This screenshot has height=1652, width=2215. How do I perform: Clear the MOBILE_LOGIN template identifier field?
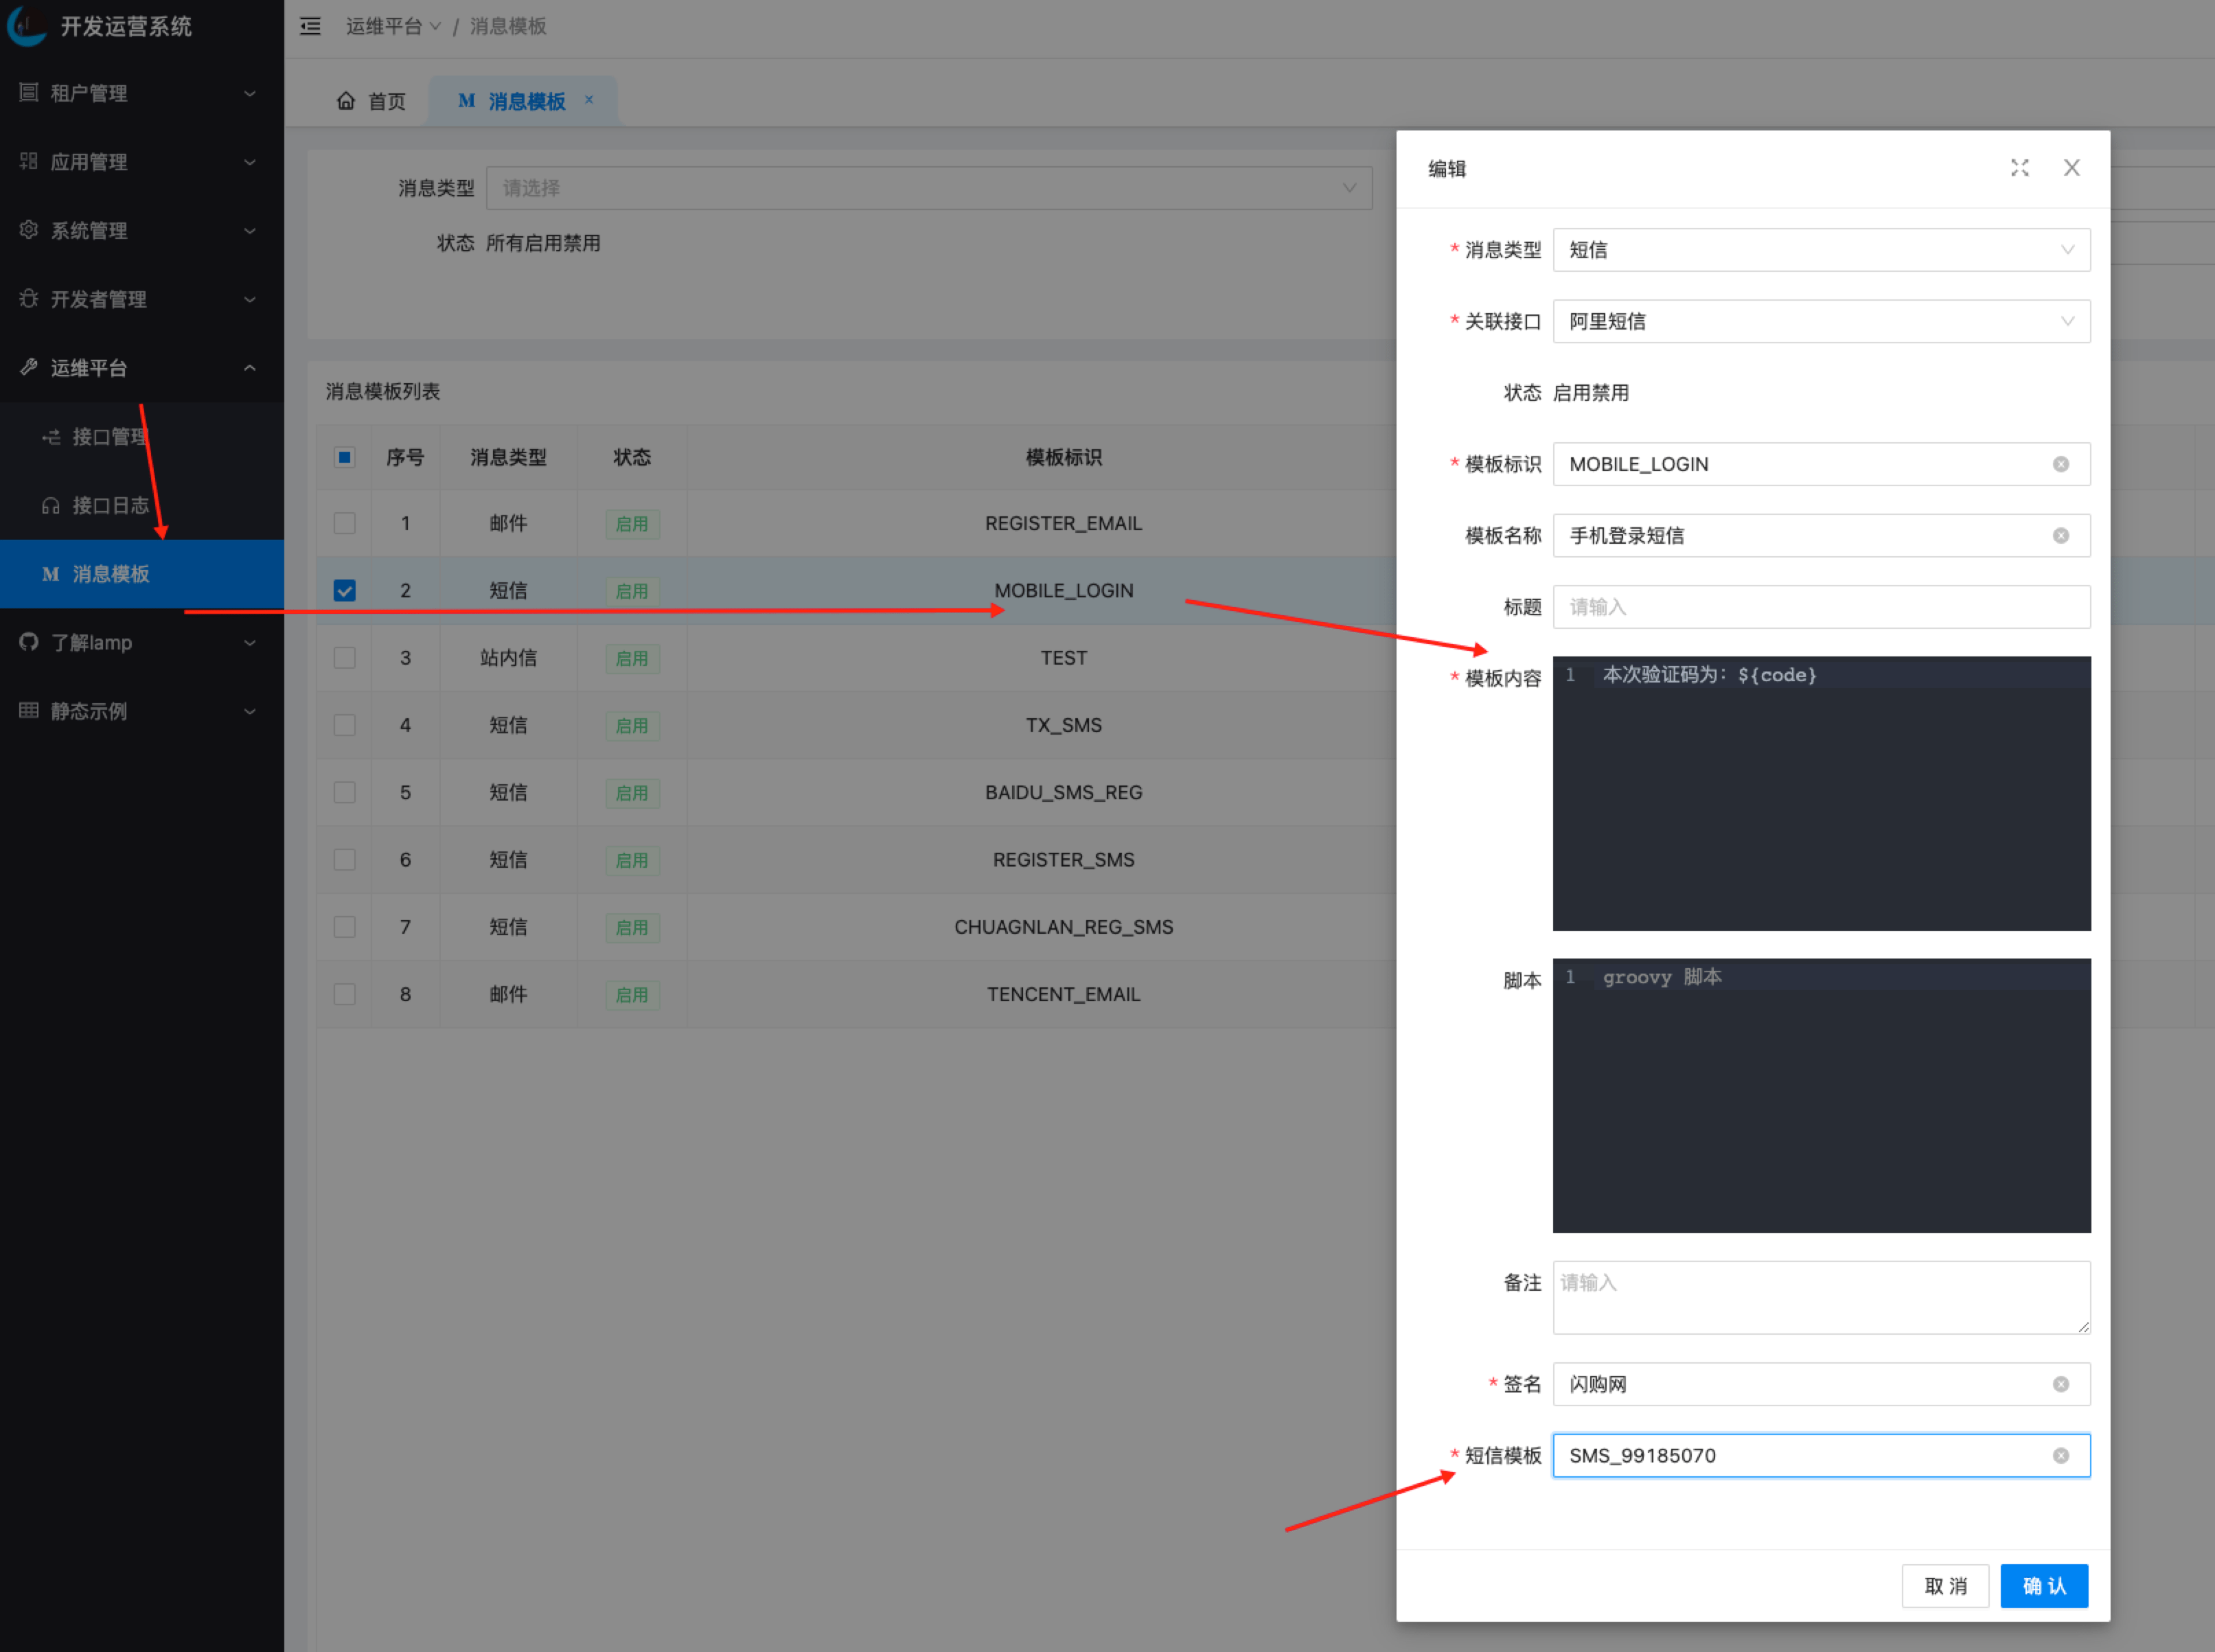(x=2060, y=464)
